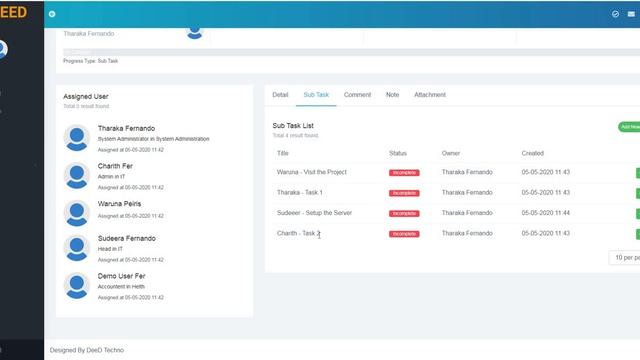Click System Administrator in System Administration text
This screenshot has width=640, height=360.
coord(153,139)
